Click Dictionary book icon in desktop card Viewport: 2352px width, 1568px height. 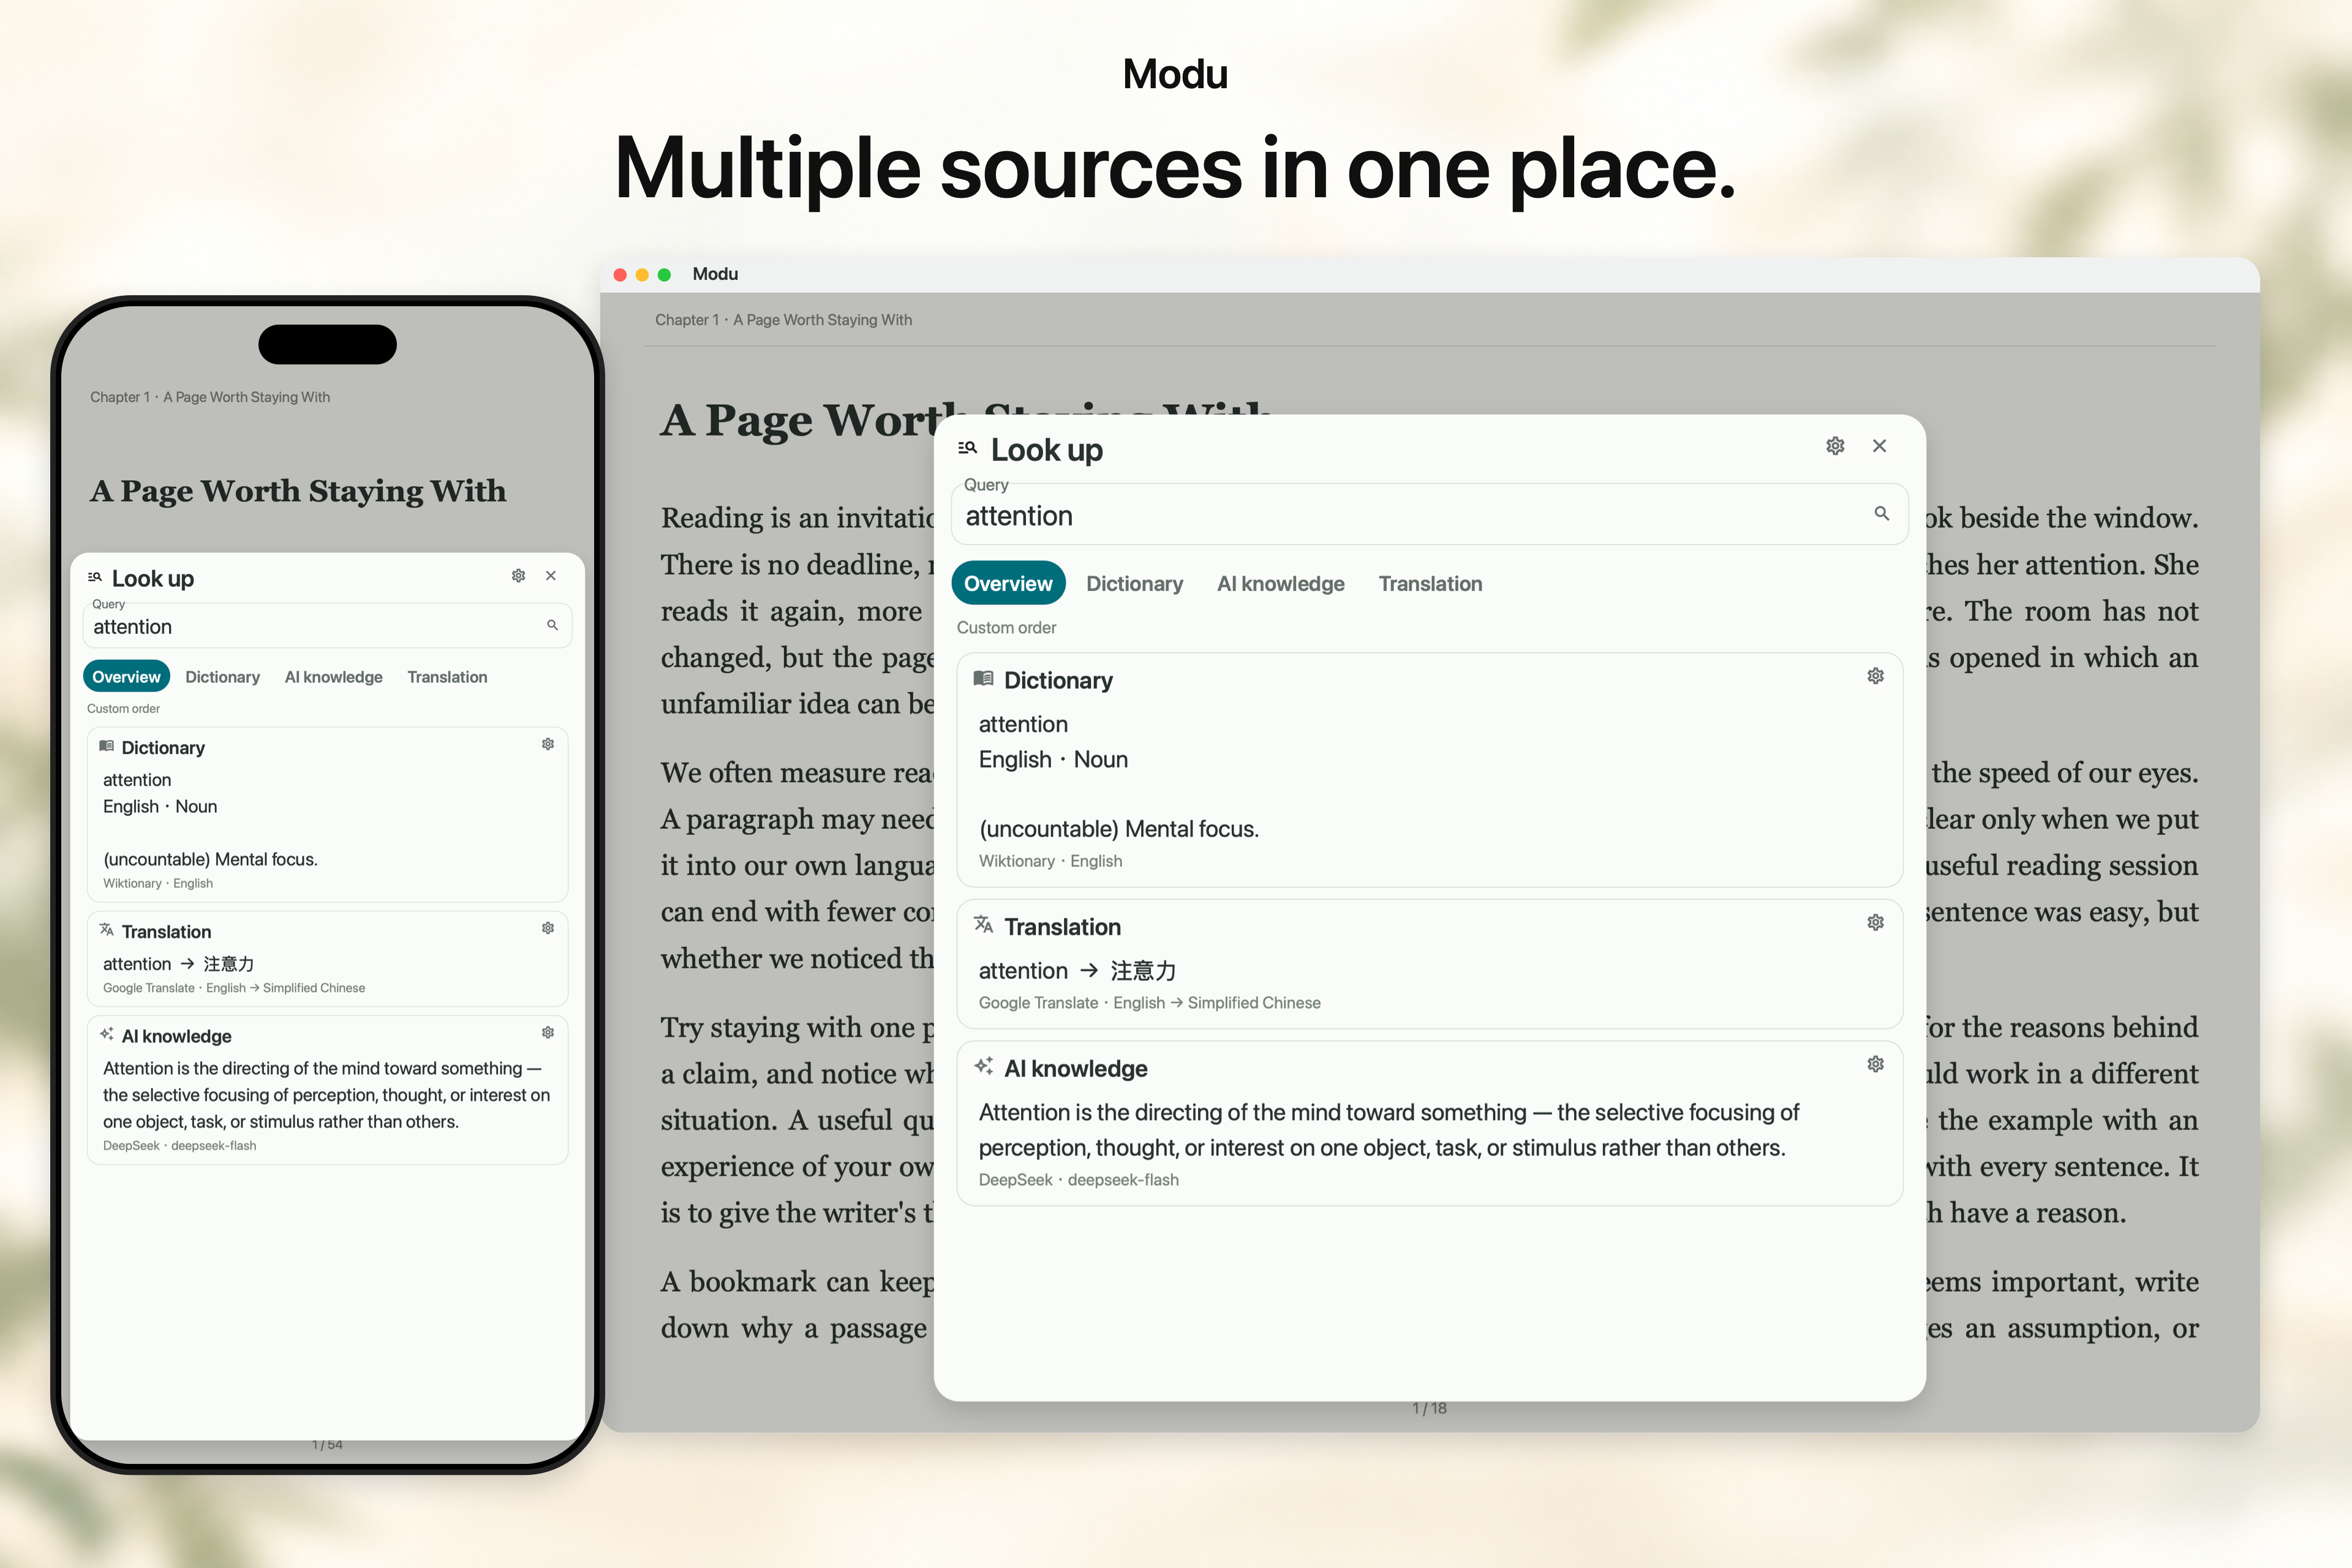[x=983, y=679]
